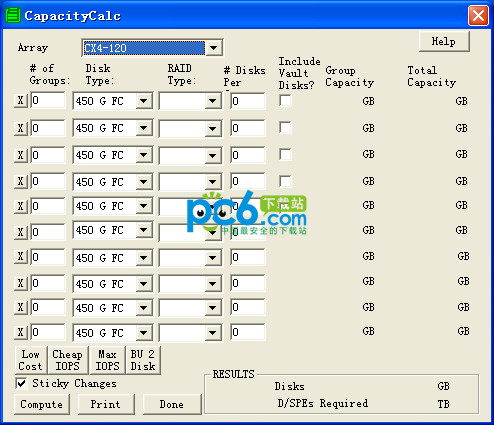Open ninth row RAID Type dropdown

pos(213,308)
